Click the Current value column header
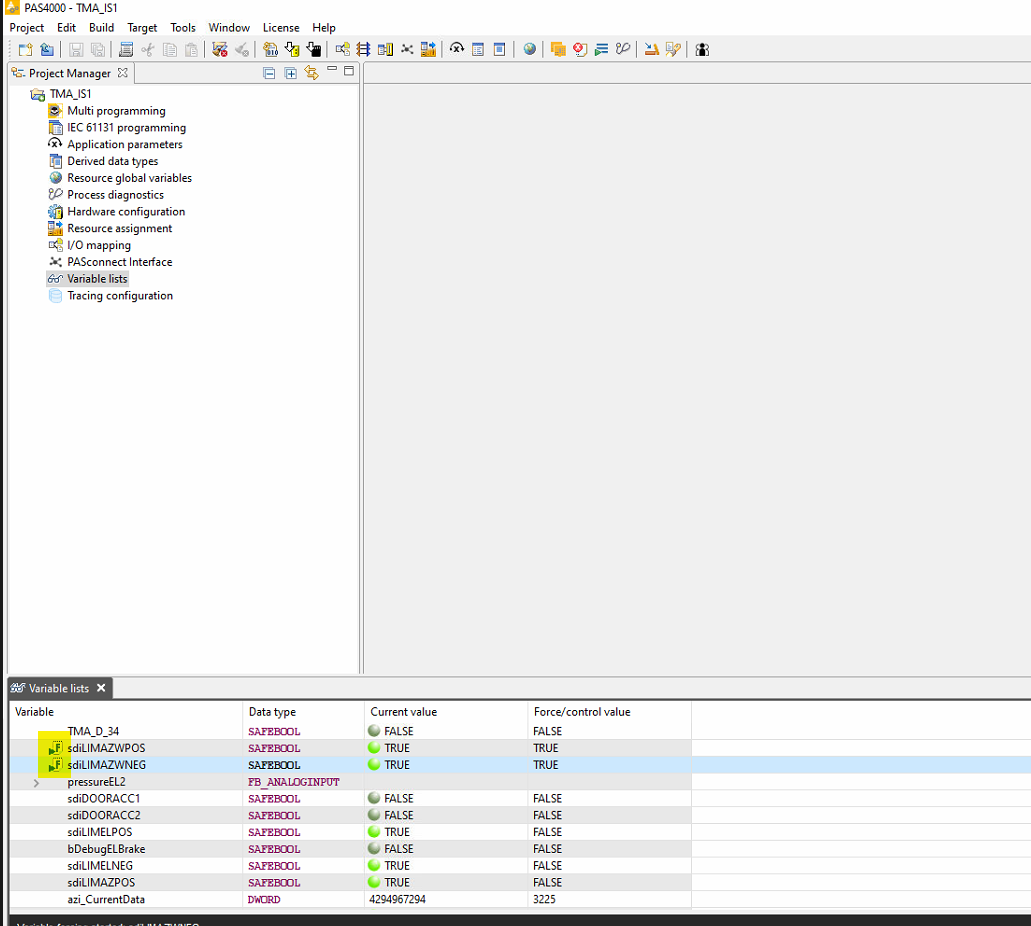This screenshot has width=1031, height=926. click(x=446, y=712)
